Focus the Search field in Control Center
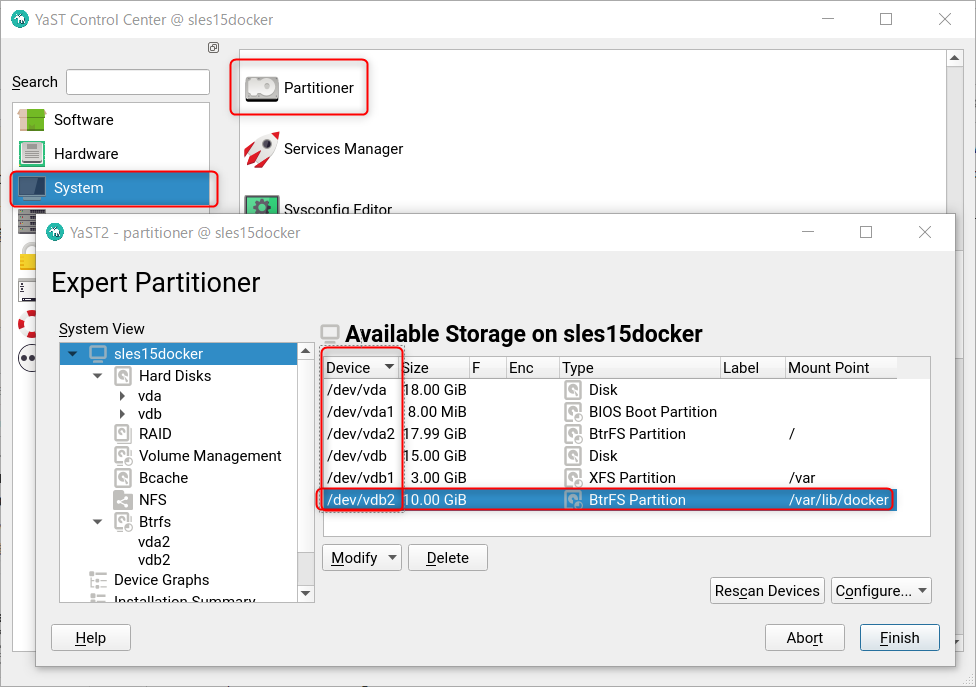 [138, 82]
